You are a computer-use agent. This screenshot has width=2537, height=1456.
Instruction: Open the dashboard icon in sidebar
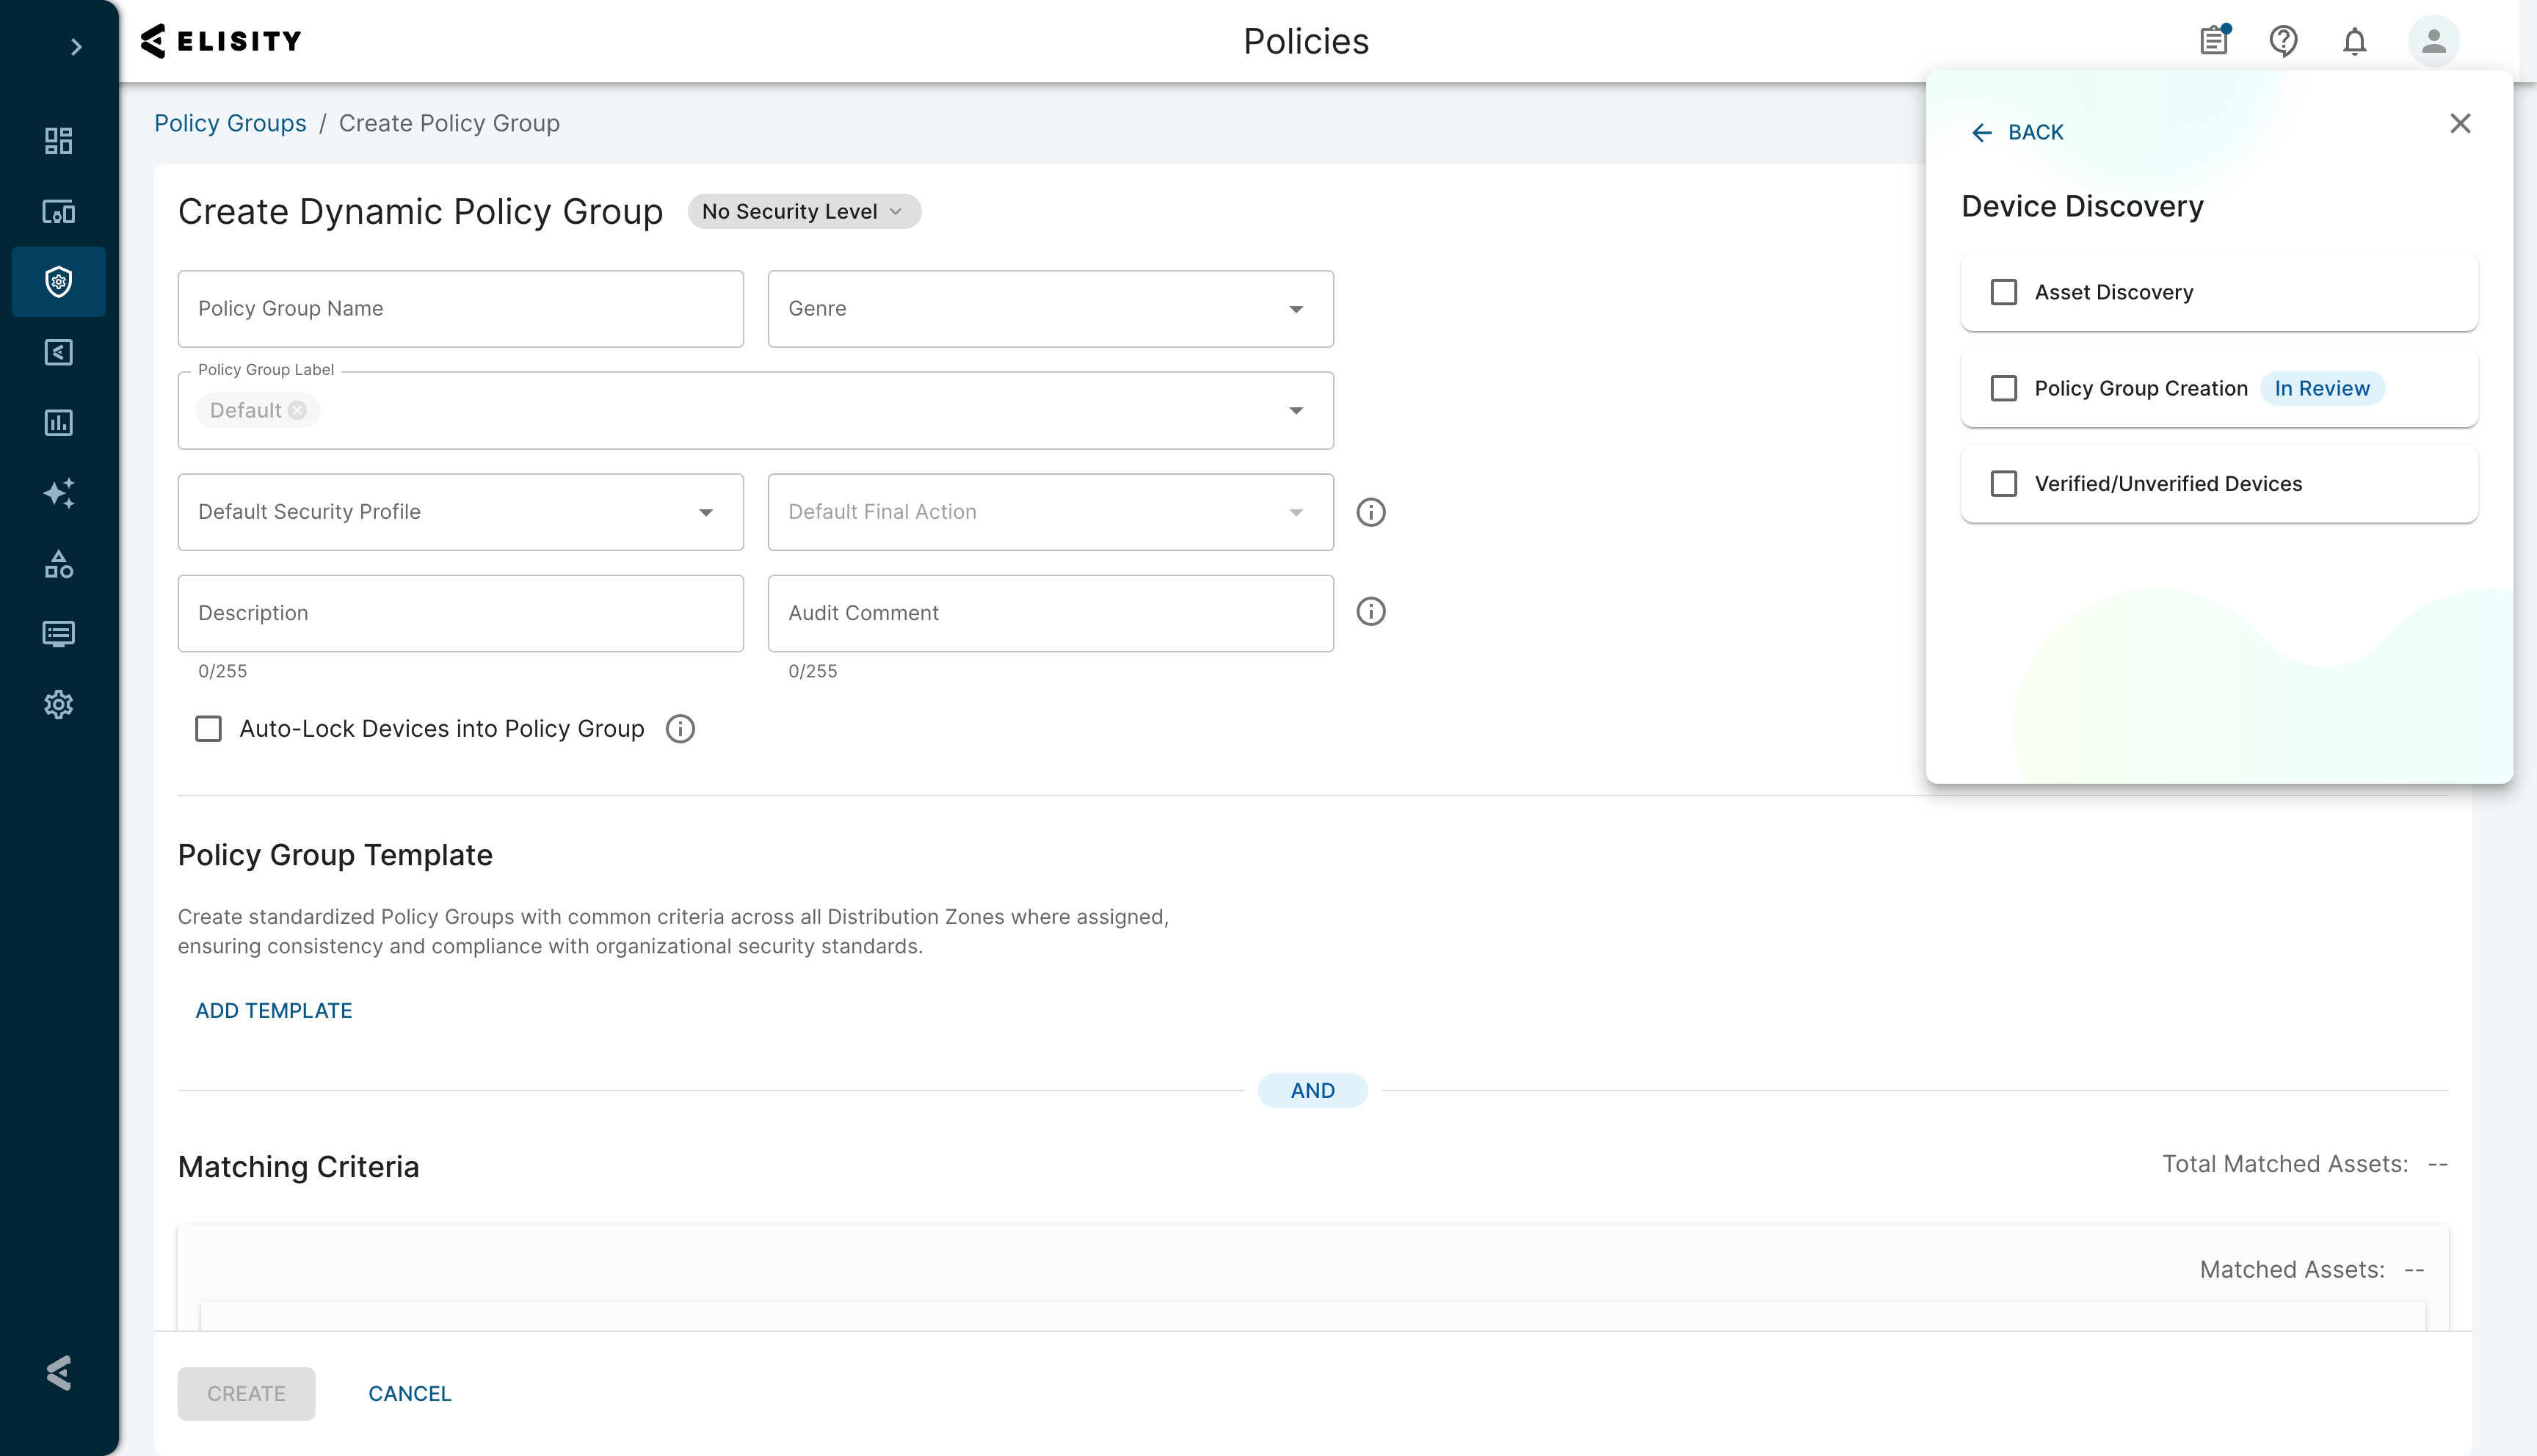click(x=59, y=141)
